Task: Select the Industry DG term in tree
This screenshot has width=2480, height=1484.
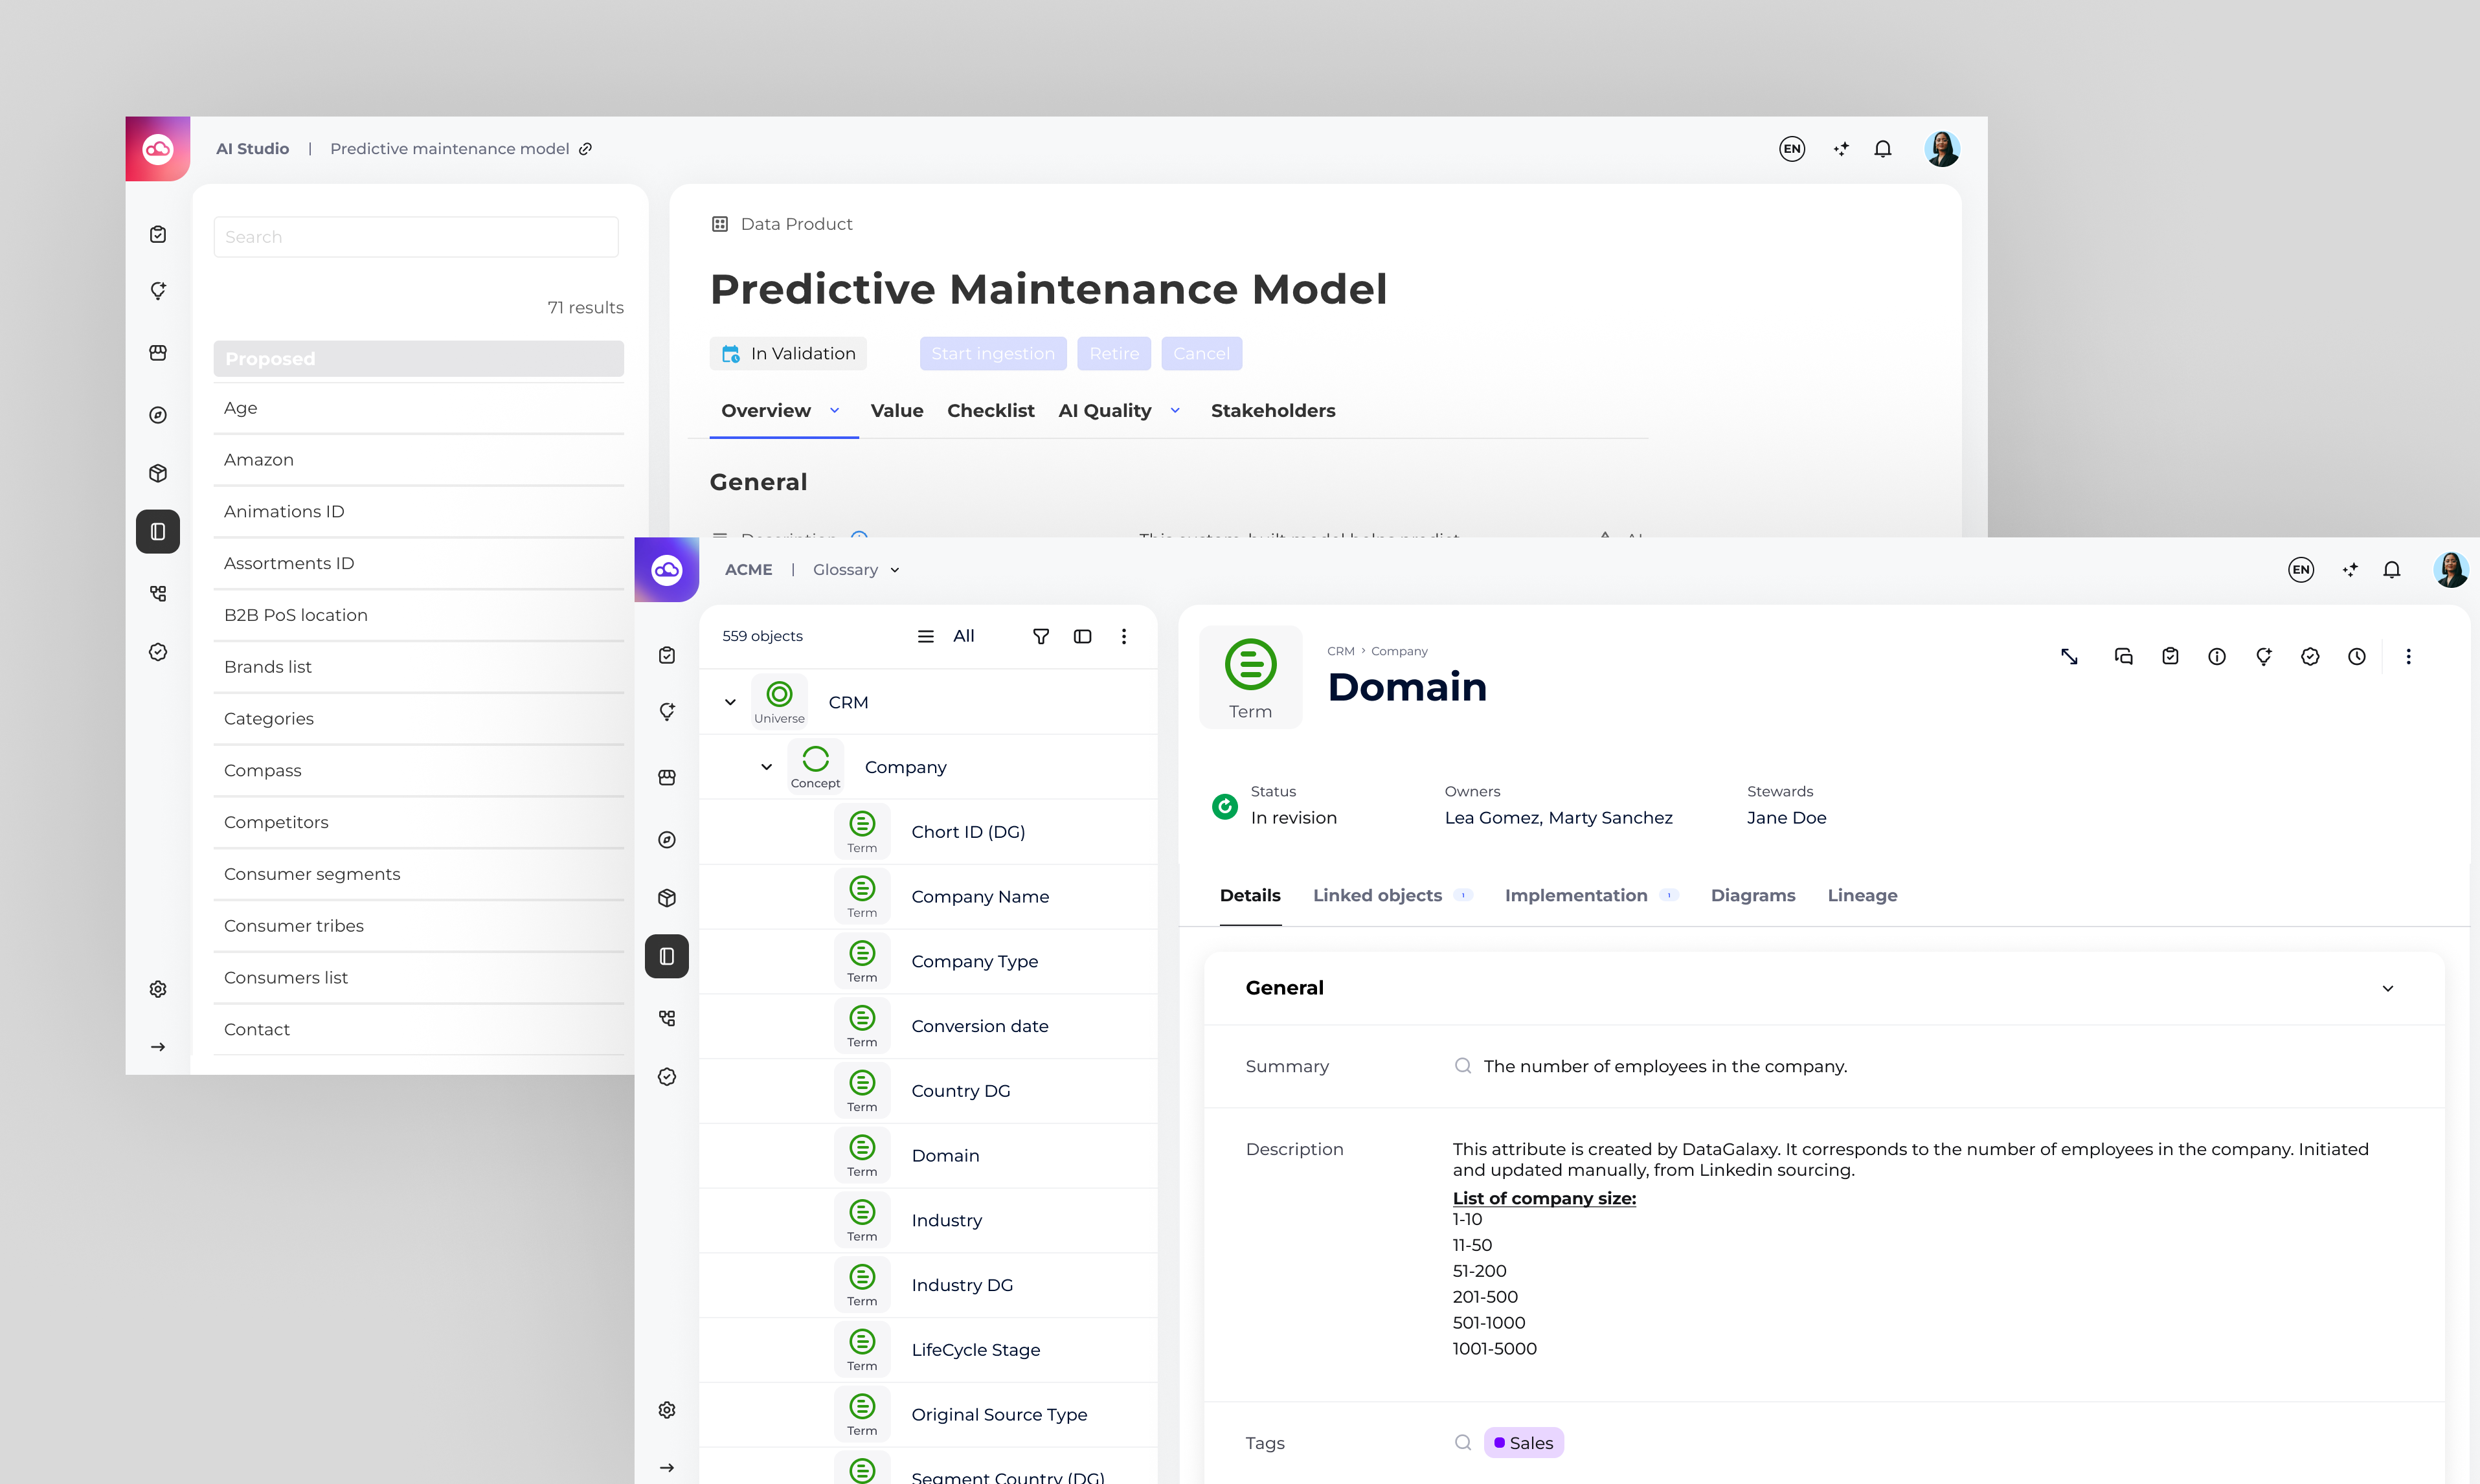Action: 928,1285
